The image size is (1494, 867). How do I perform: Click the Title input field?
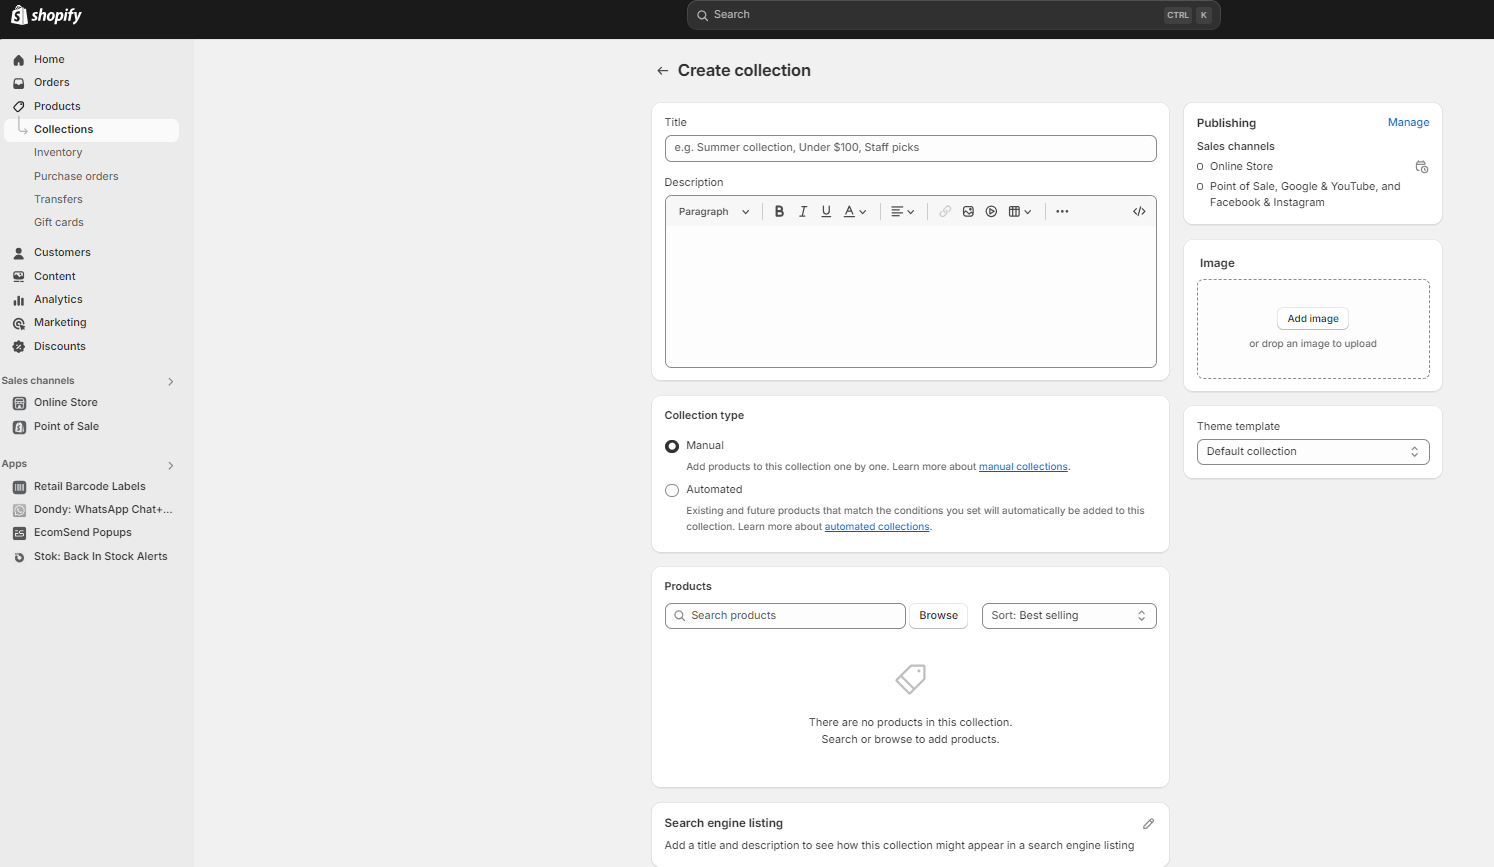[910, 148]
